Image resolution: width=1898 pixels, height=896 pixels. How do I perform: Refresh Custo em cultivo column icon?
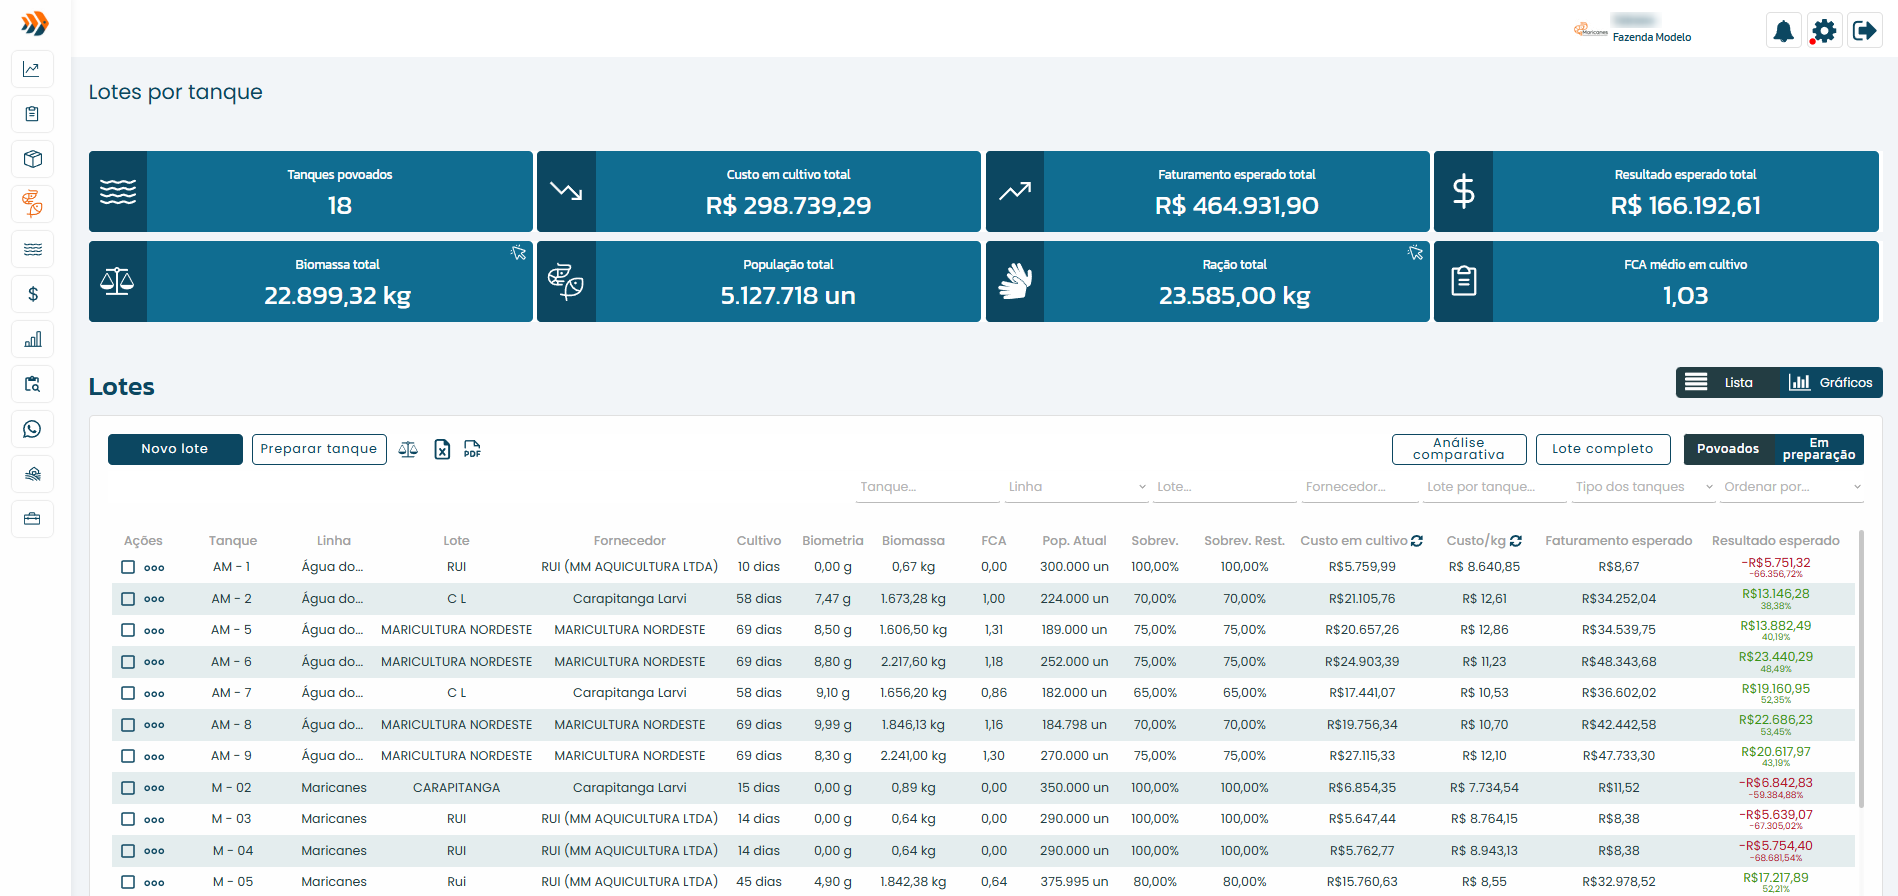click(x=1417, y=541)
